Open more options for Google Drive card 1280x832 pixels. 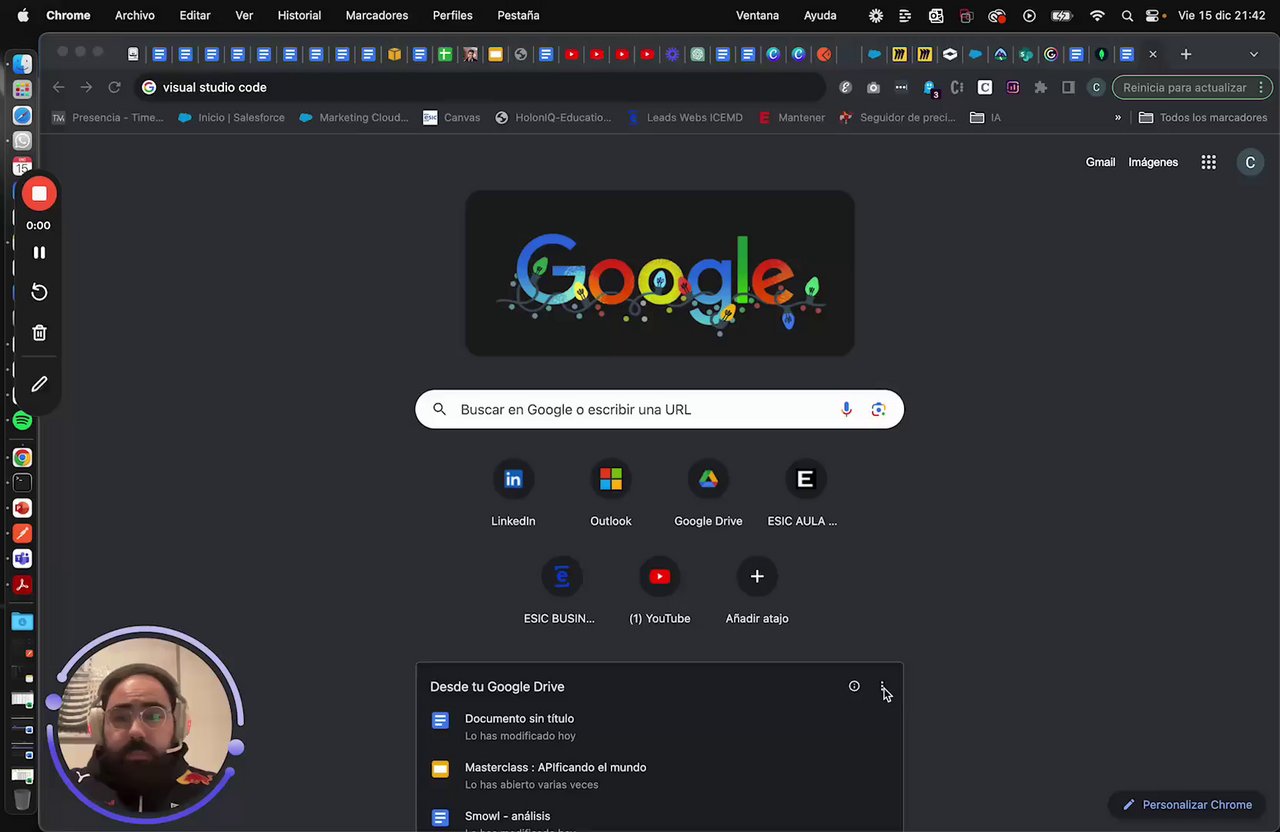tap(883, 687)
